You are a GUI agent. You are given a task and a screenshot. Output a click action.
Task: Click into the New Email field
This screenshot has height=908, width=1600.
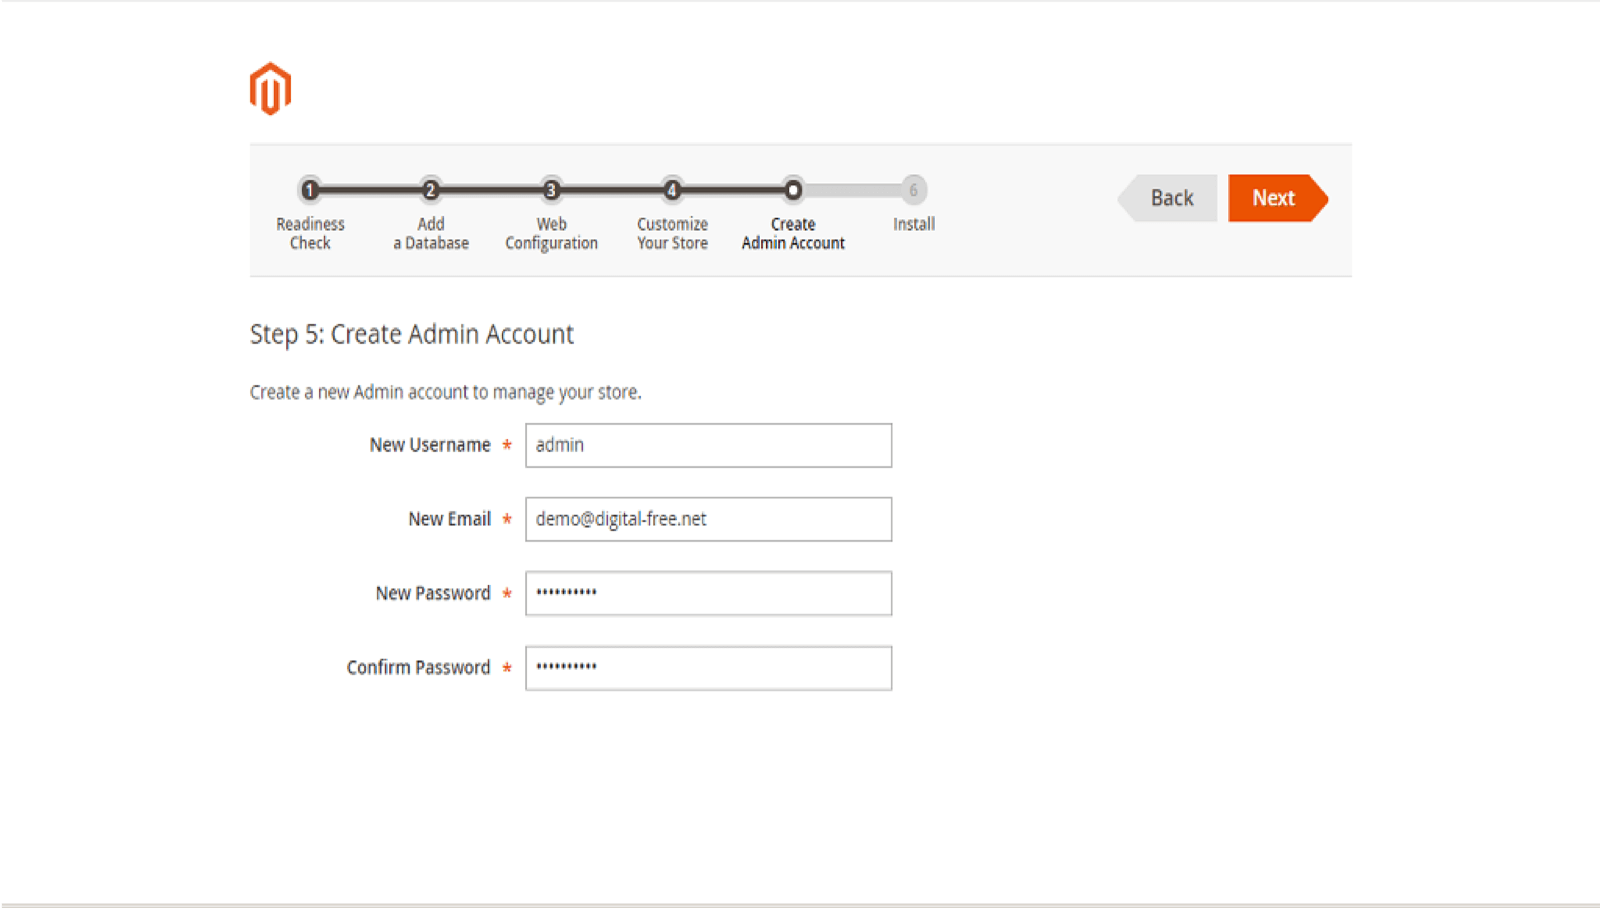(708, 519)
